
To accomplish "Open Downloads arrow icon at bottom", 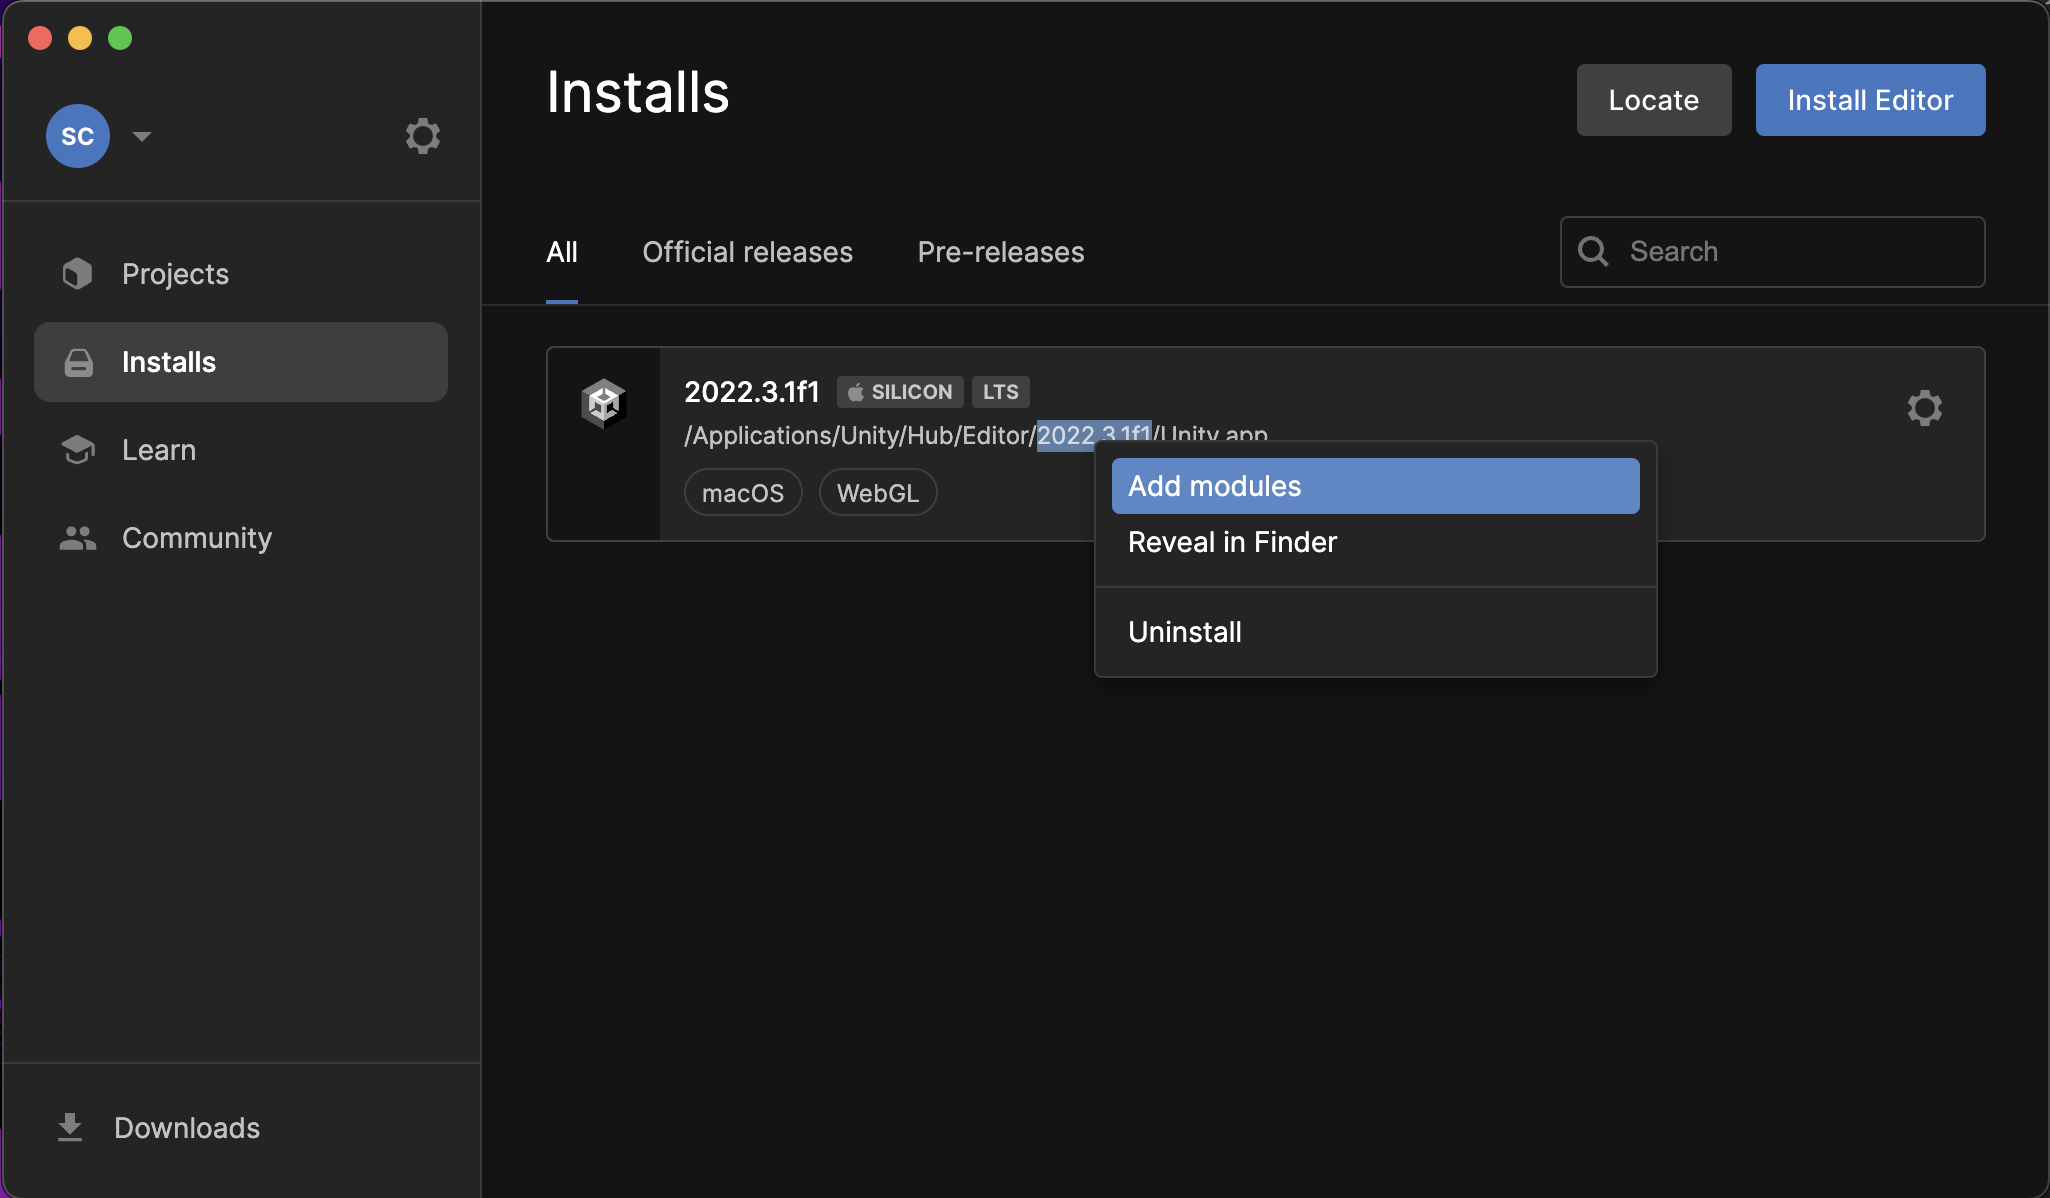I will pos(70,1128).
